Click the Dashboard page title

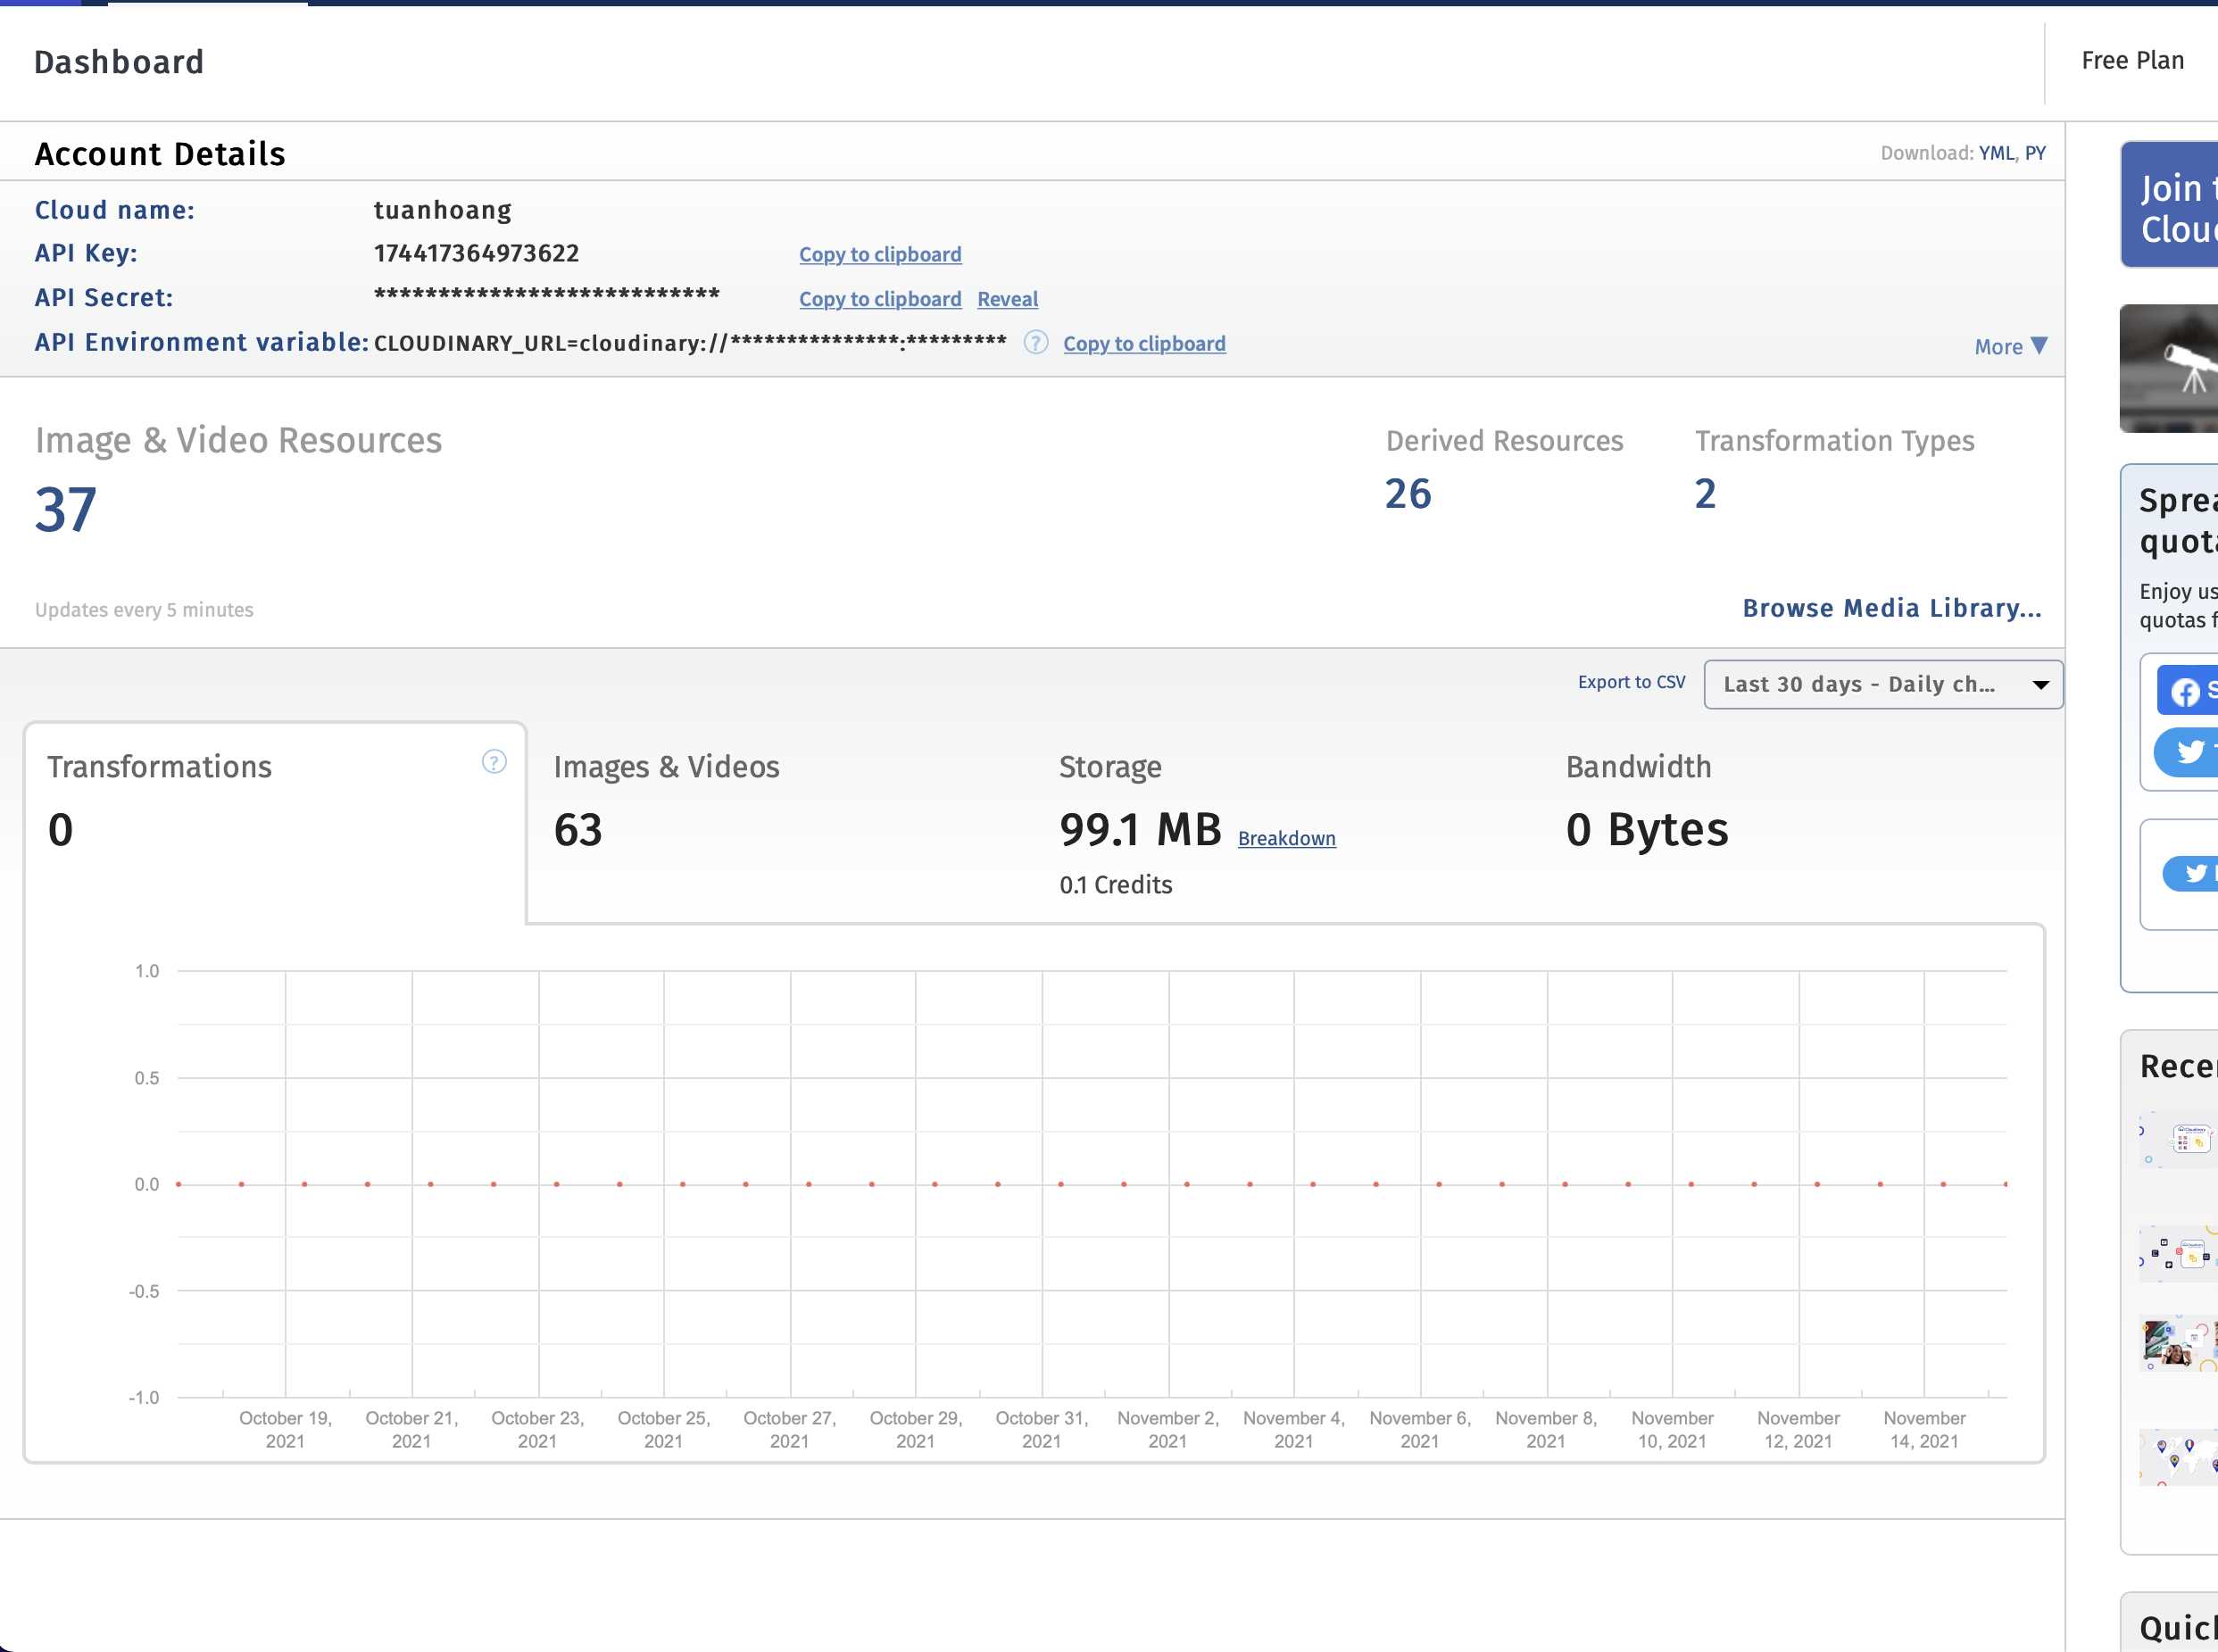coord(119,62)
